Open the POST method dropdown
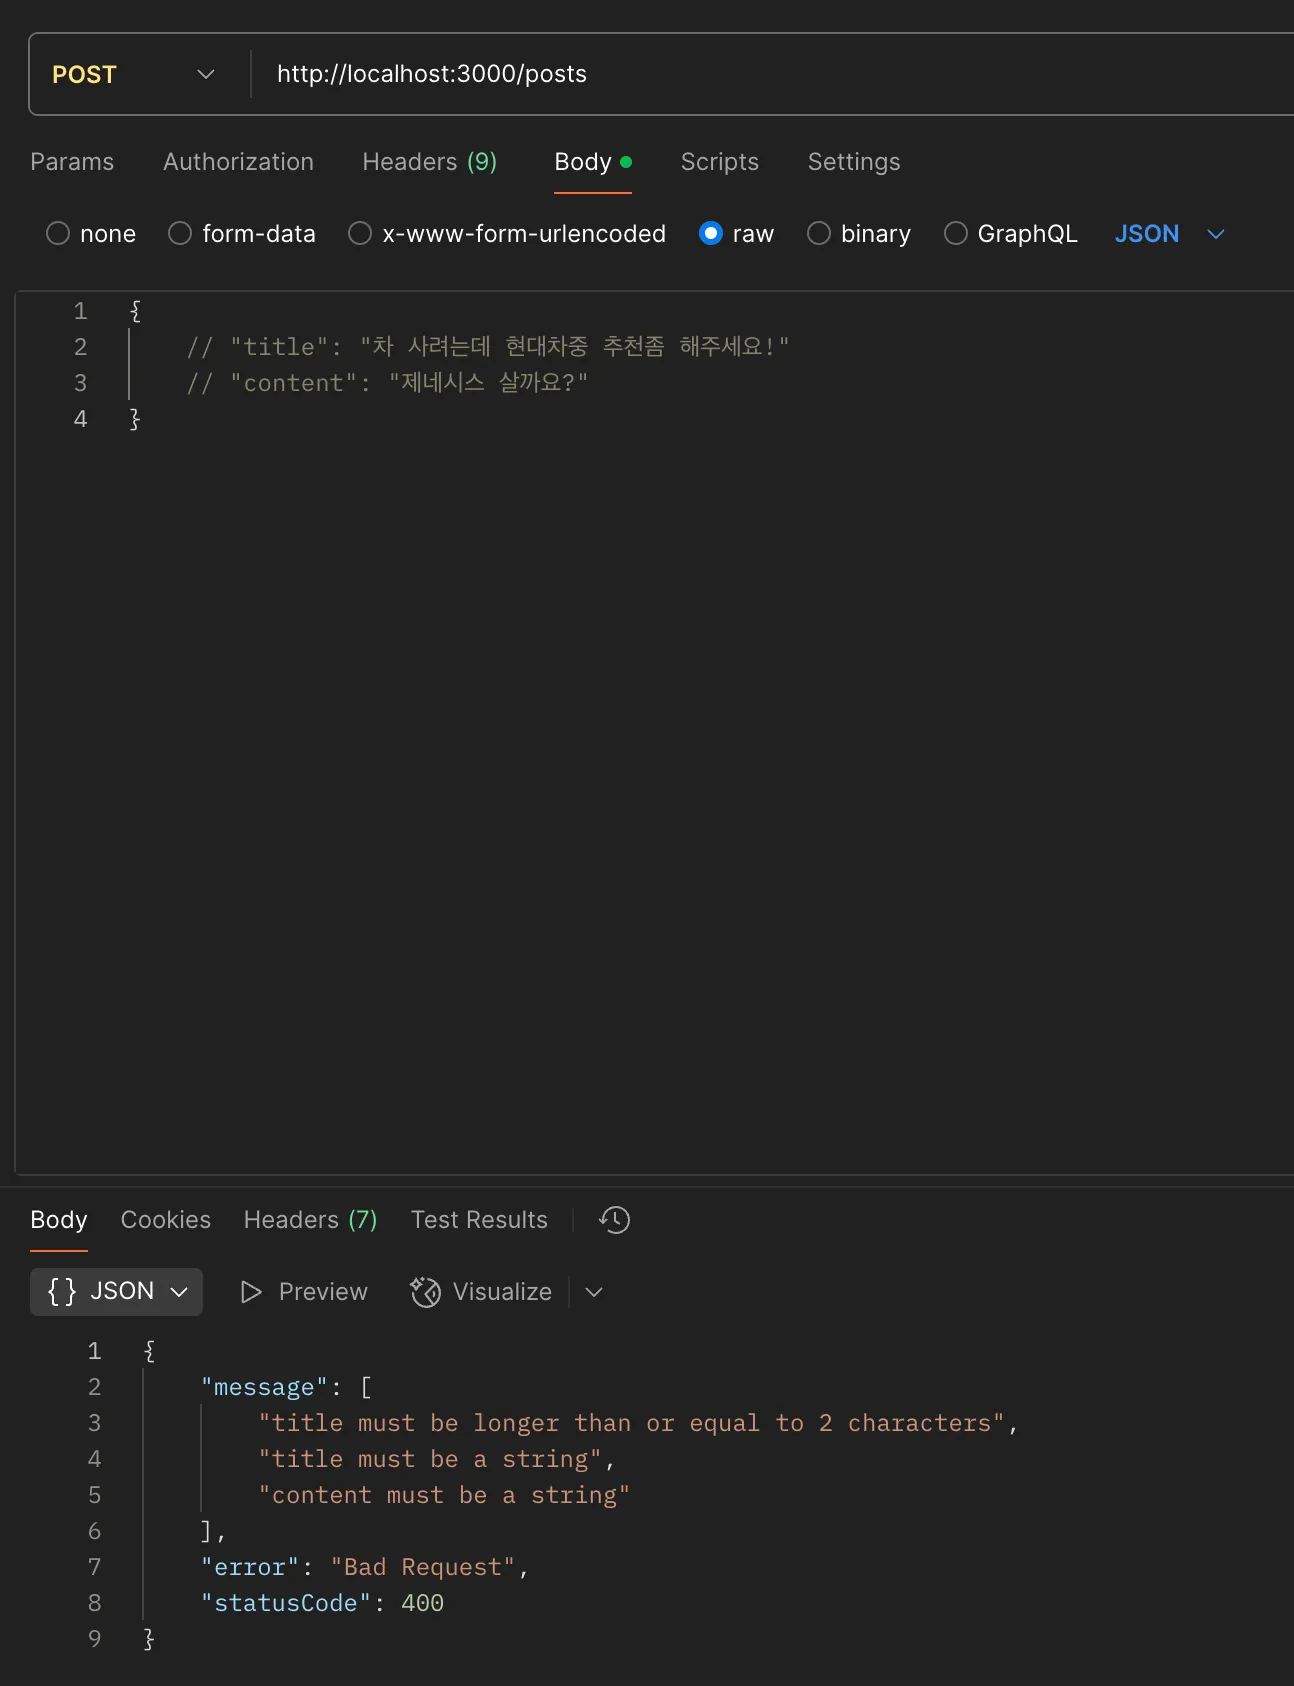This screenshot has width=1294, height=1686. click(x=134, y=75)
